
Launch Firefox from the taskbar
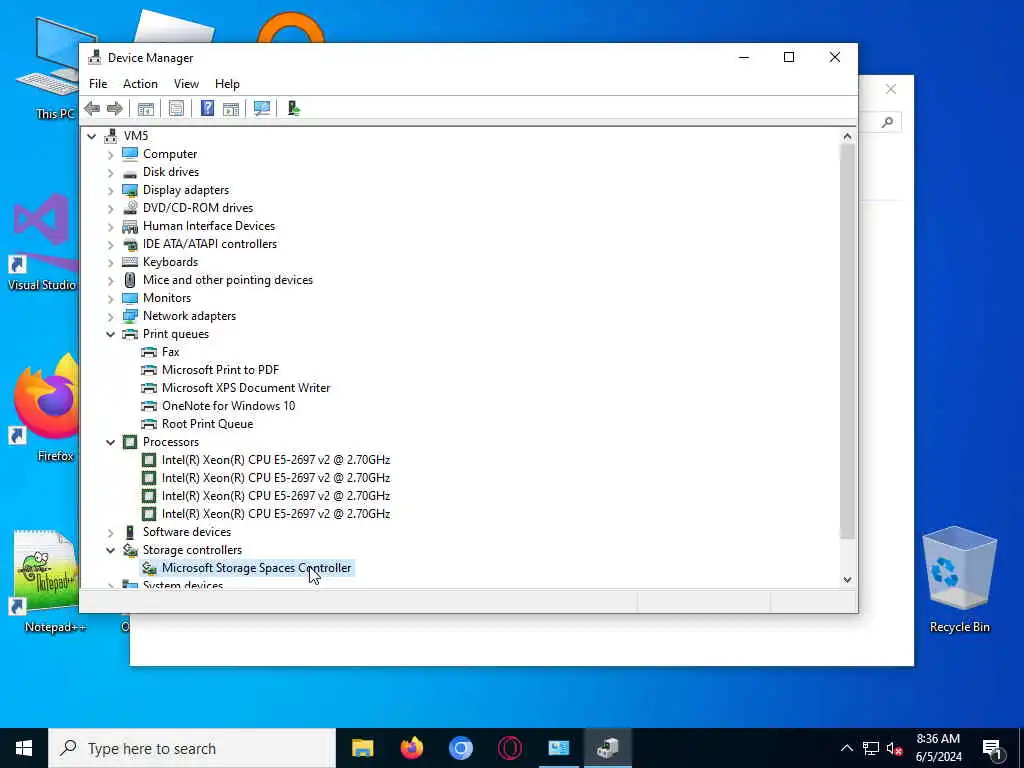click(411, 748)
